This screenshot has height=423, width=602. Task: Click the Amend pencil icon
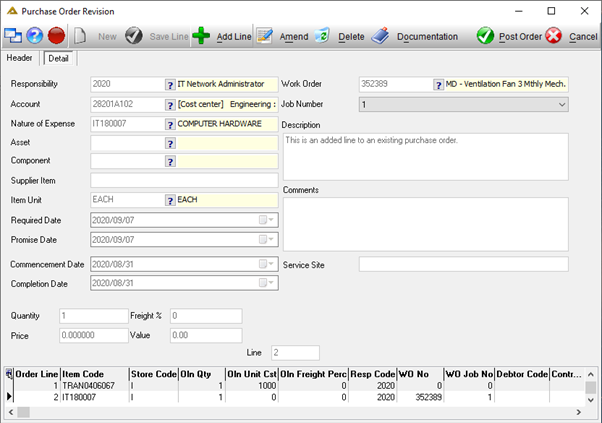point(265,36)
